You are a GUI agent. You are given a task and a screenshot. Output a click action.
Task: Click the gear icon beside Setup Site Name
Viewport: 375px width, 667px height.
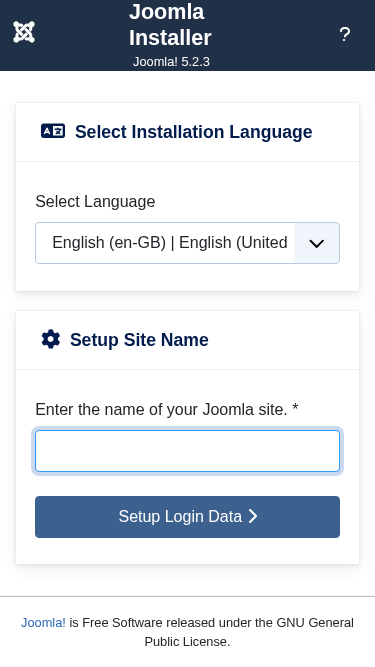click(51, 339)
